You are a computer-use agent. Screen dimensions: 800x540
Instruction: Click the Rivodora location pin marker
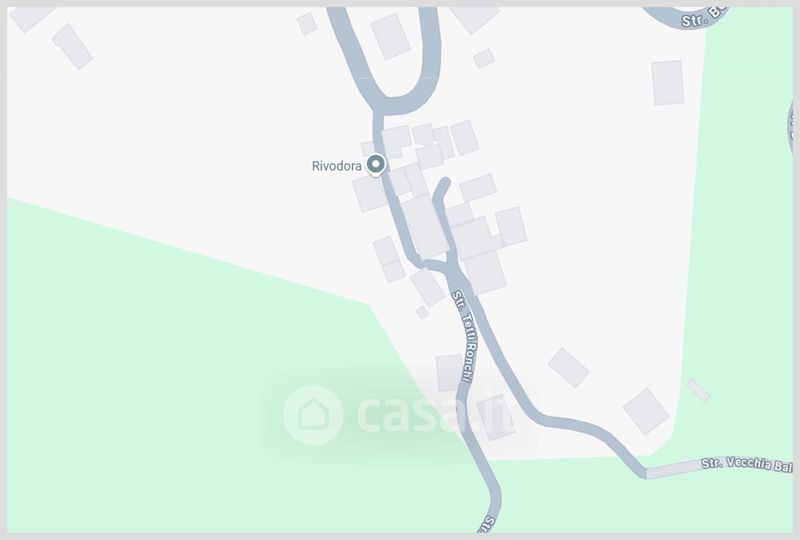tap(377, 165)
